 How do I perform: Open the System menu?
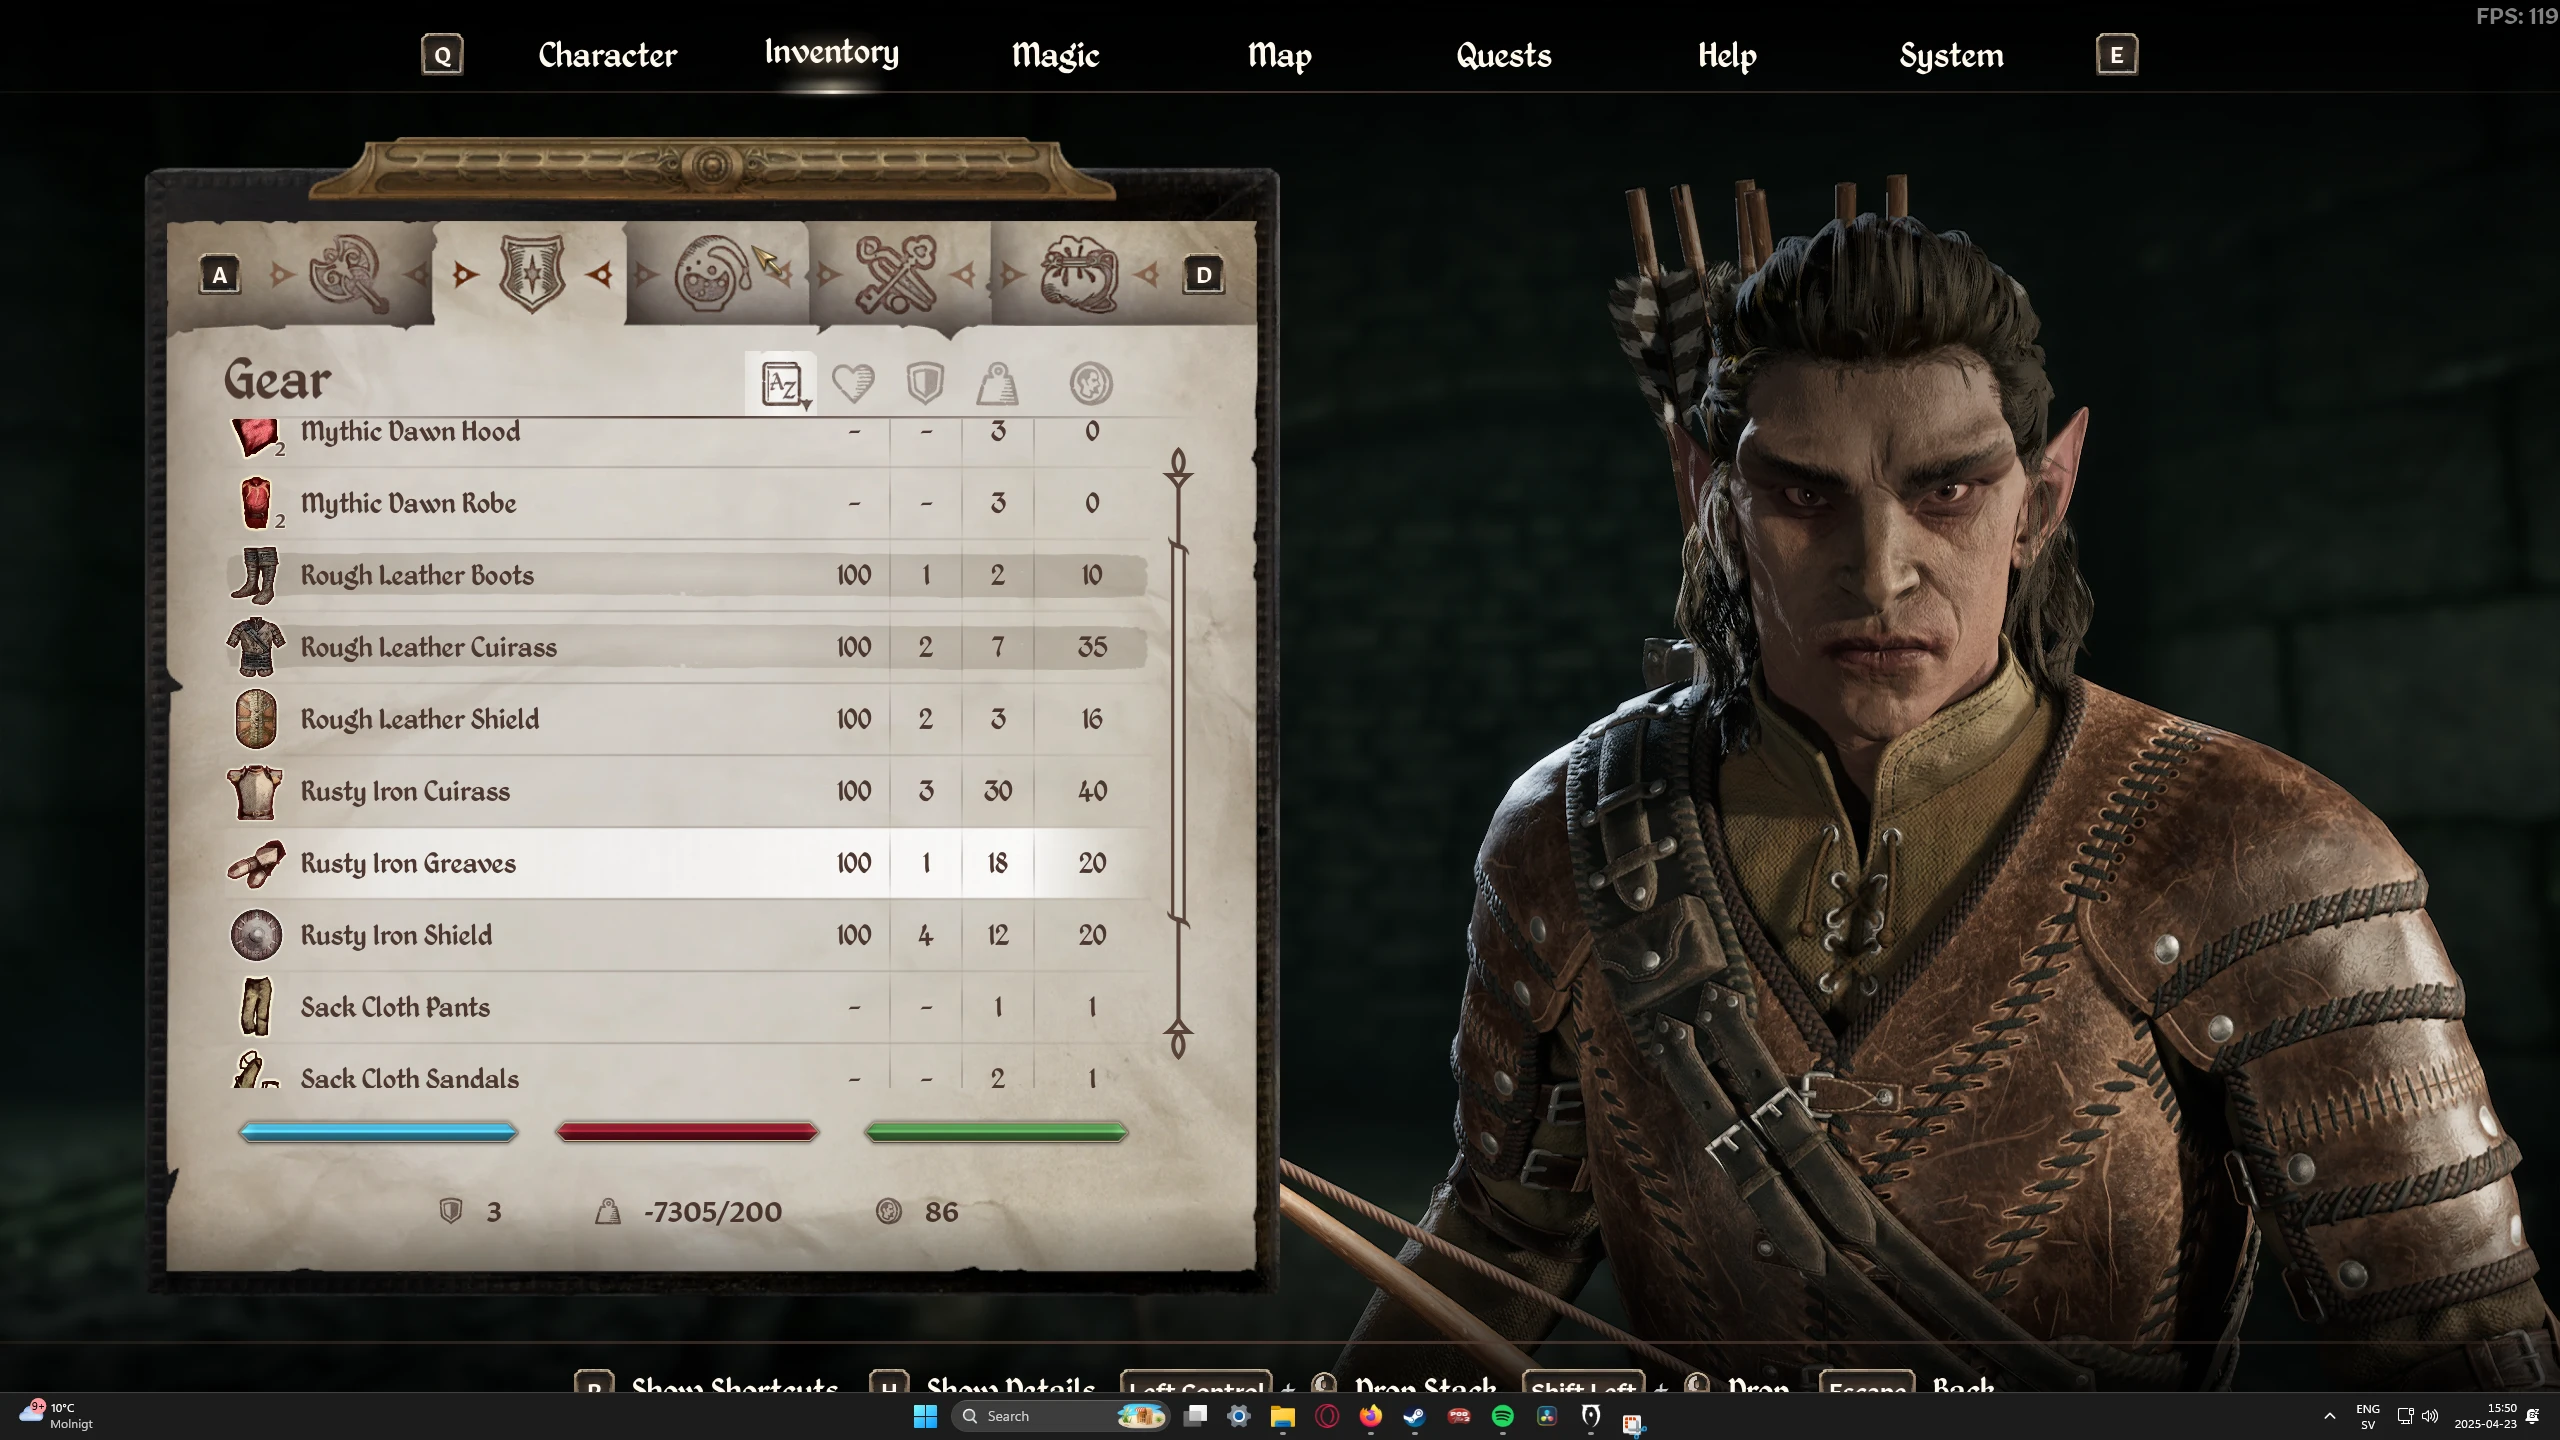[1951, 55]
